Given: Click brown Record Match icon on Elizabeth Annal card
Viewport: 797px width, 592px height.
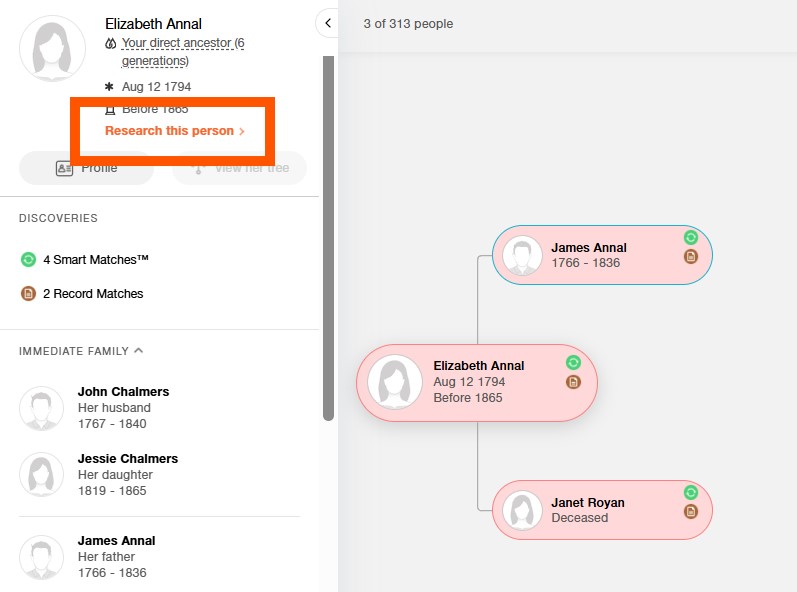Looking at the screenshot, I should pyautogui.click(x=573, y=382).
